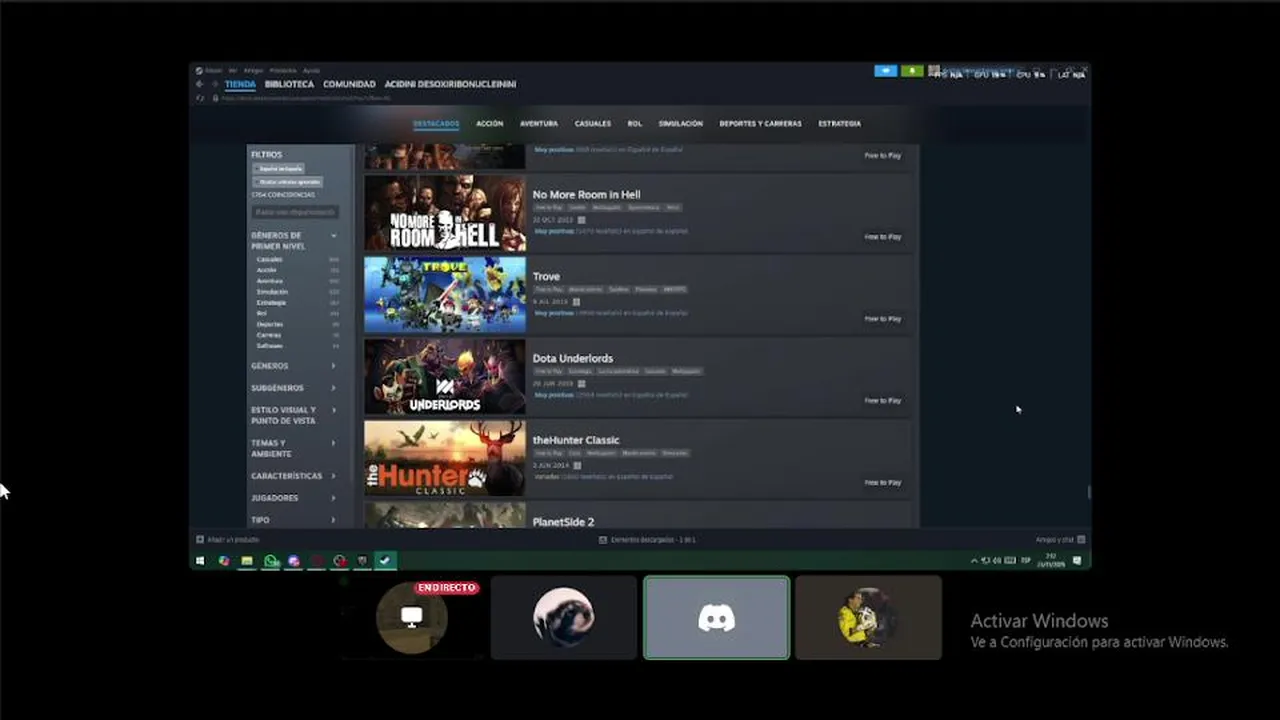Click the green notifications bell button
1280x720 pixels.
click(x=912, y=71)
